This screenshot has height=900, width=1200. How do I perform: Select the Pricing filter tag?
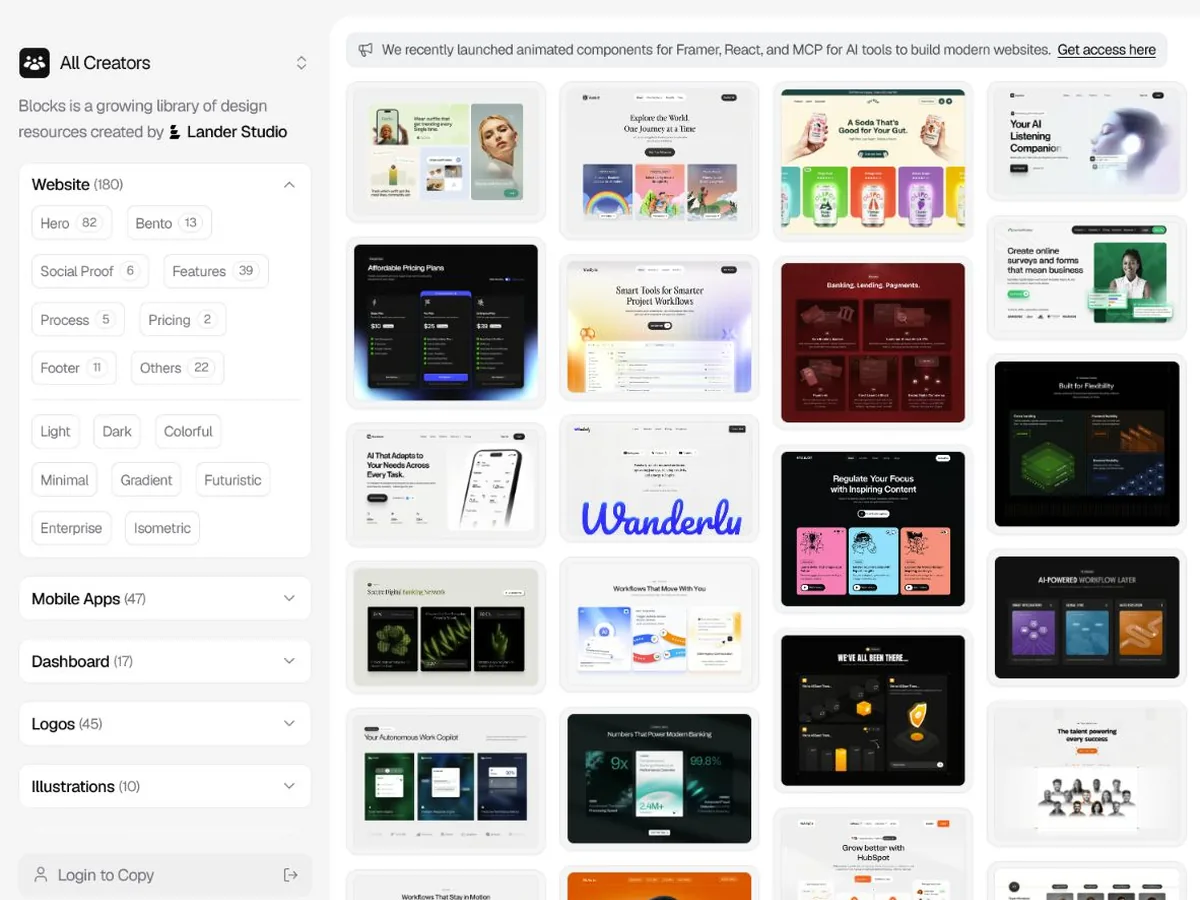[x=182, y=320]
